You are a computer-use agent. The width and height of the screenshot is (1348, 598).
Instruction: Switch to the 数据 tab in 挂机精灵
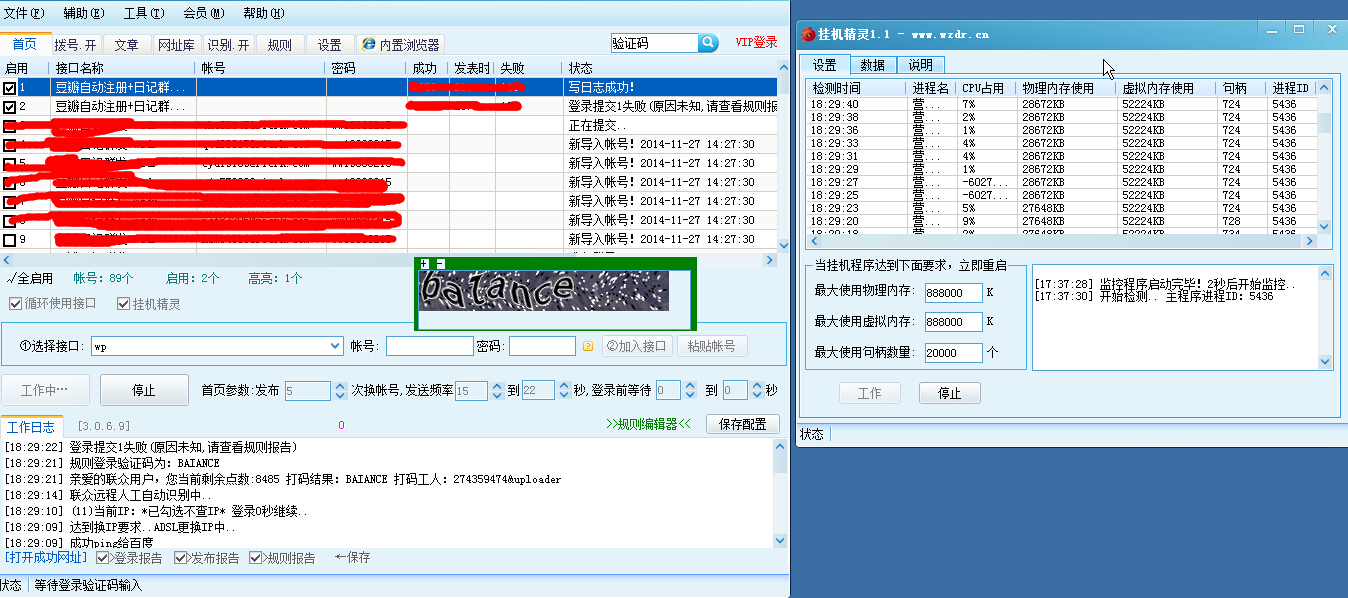click(x=872, y=65)
